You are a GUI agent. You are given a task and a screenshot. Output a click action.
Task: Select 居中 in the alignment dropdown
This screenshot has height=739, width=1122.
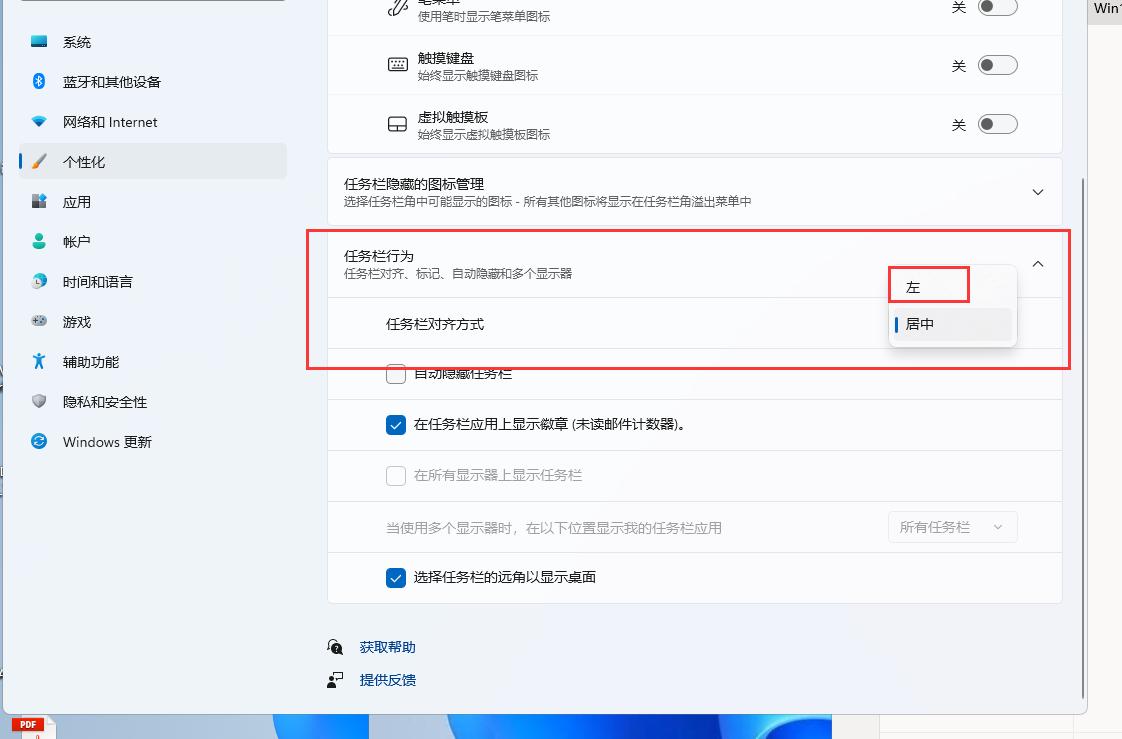pyautogui.click(x=952, y=324)
